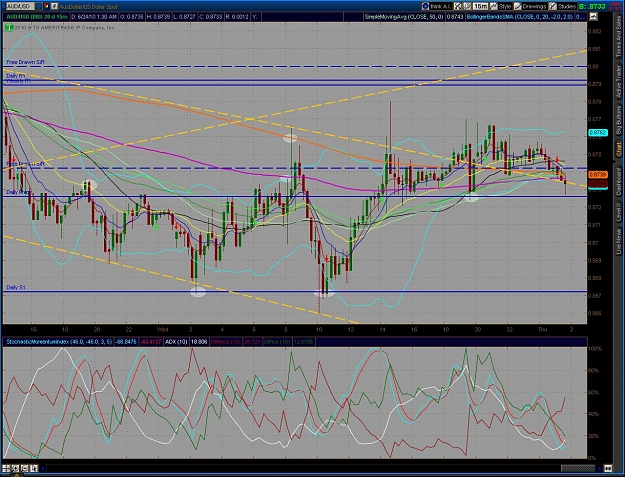625x477 pixels.
Task: Select the Chart side tab
Action: (x=619, y=149)
